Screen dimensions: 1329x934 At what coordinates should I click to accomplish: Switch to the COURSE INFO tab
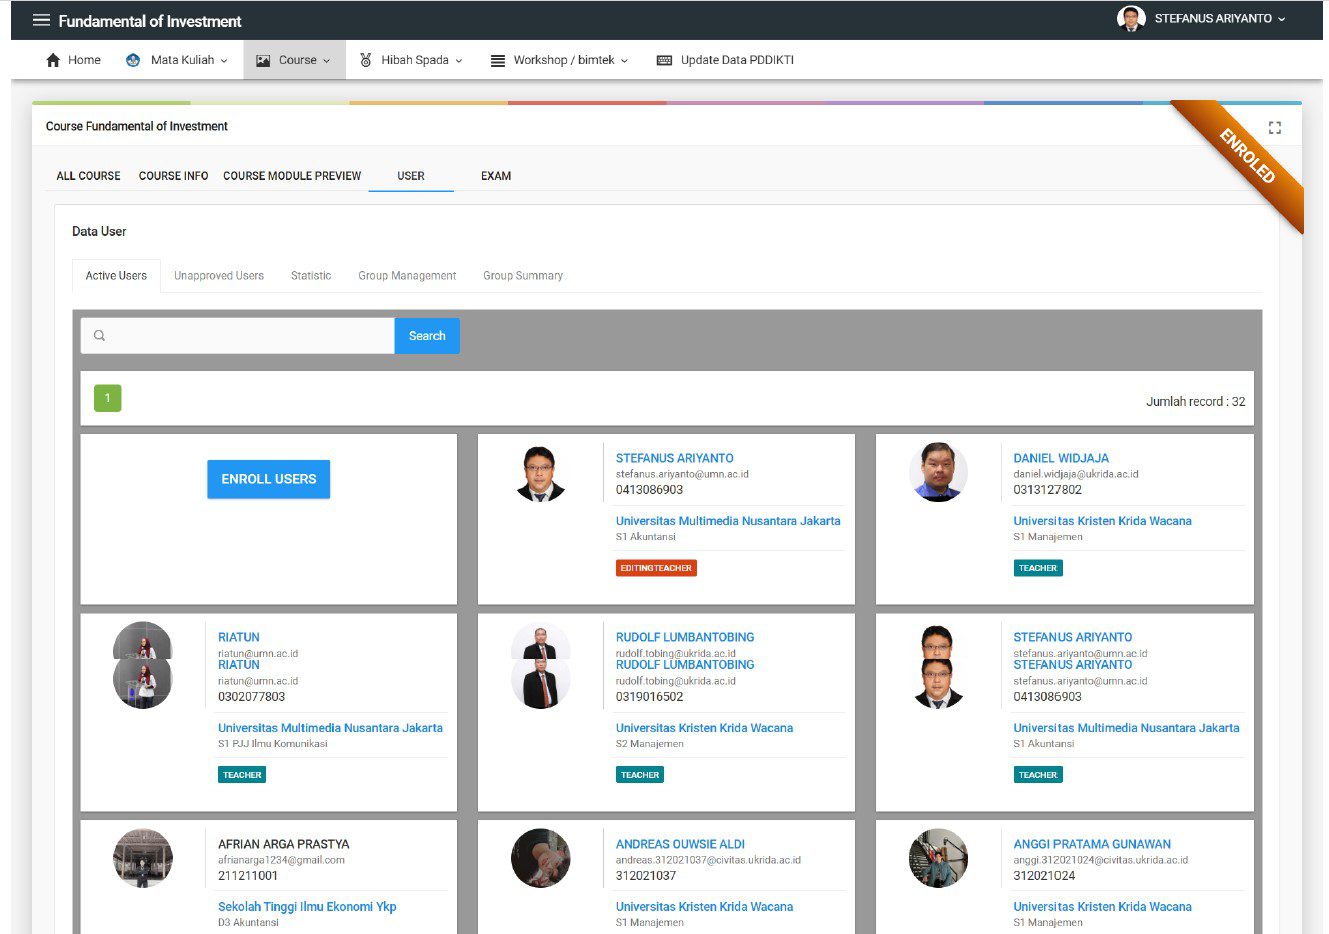pyautogui.click(x=173, y=176)
